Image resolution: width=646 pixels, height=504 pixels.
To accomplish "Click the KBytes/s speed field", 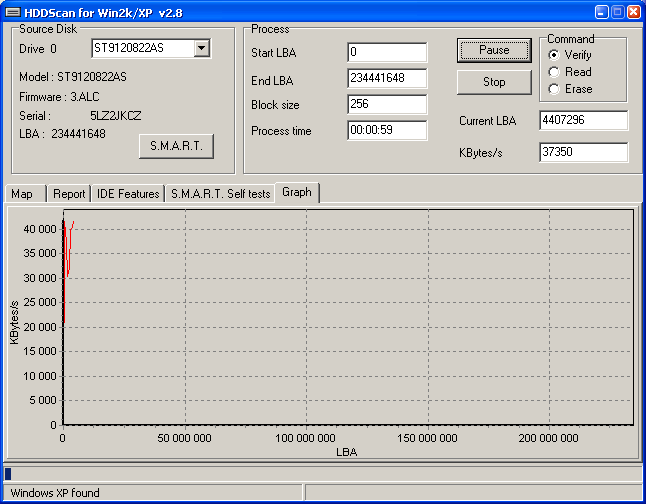I will click(583, 152).
